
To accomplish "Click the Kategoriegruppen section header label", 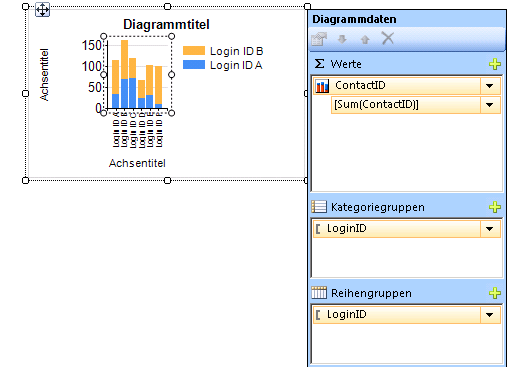I will pyautogui.click(x=378, y=207).
